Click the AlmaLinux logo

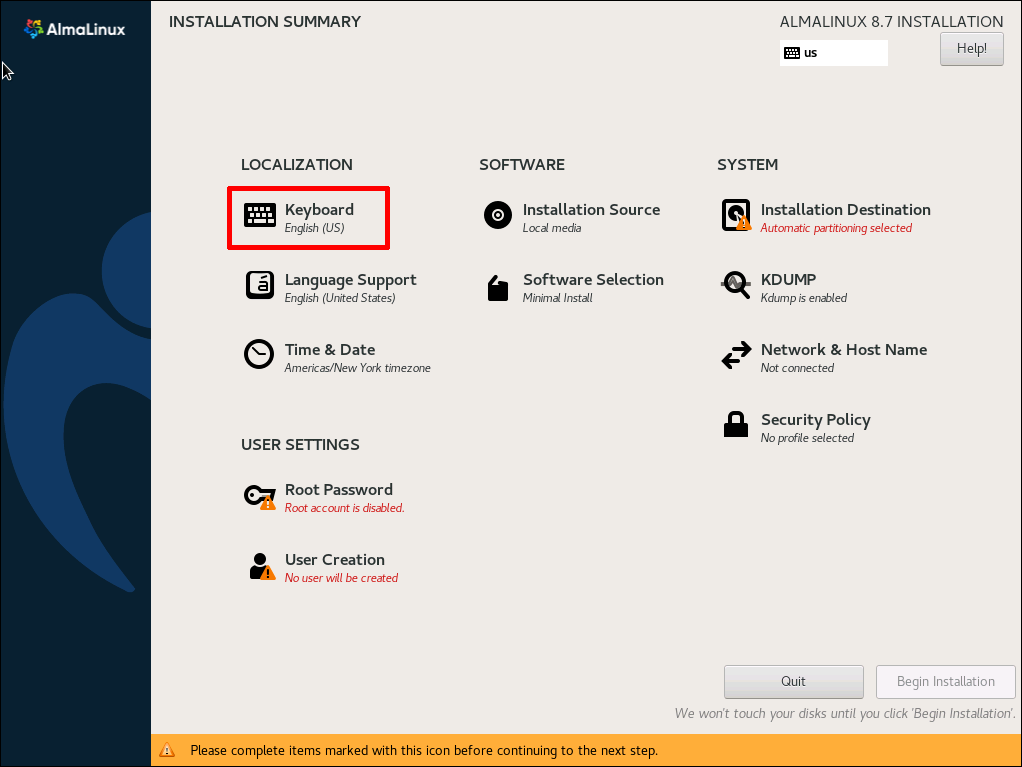click(x=74, y=29)
